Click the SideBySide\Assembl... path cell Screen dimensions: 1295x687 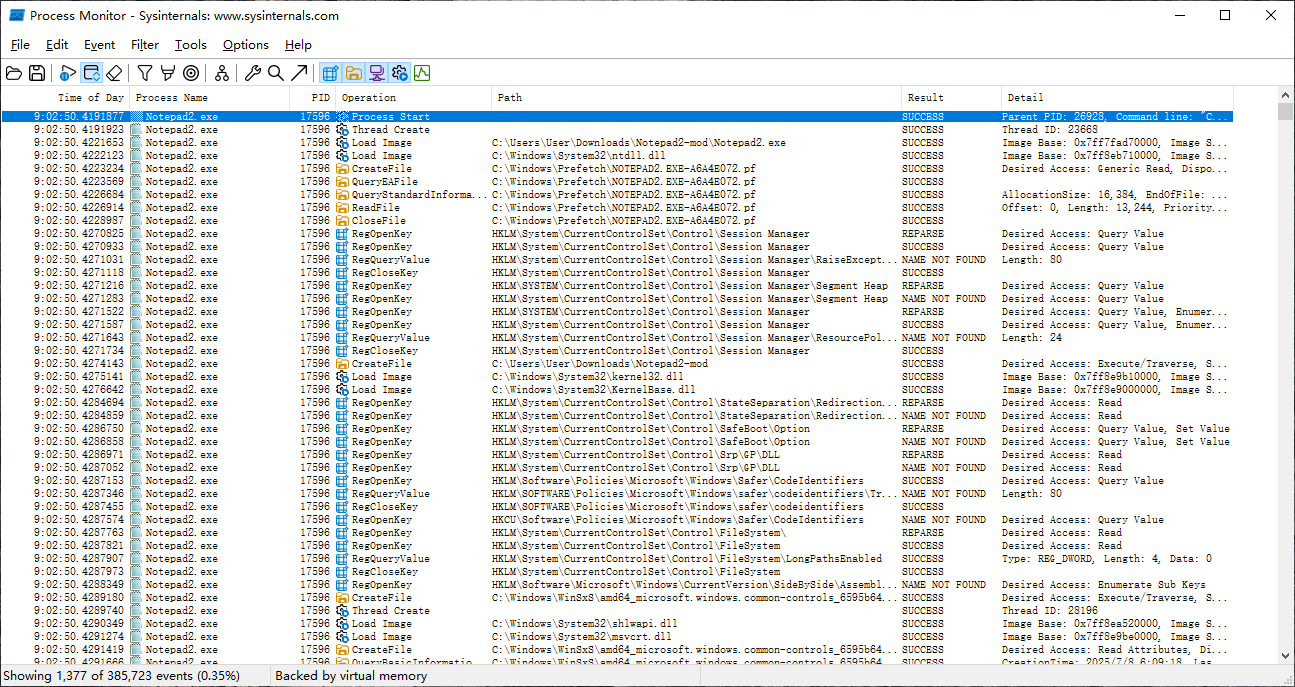point(692,585)
